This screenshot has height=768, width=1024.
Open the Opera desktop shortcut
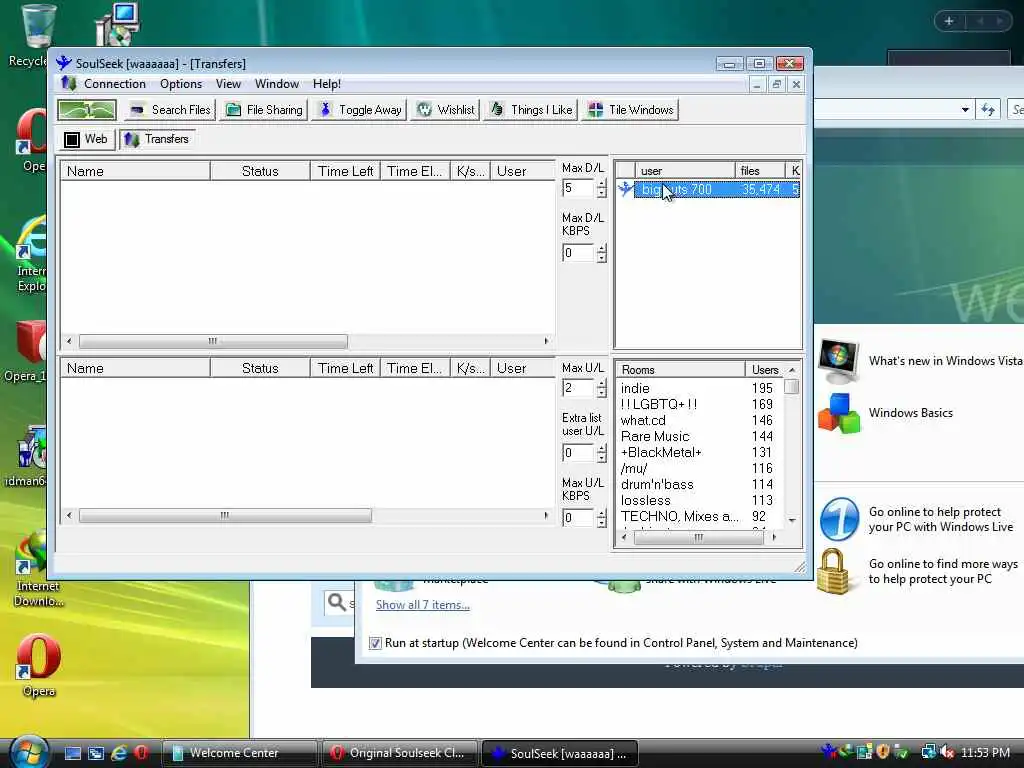pyautogui.click(x=39, y=665)
